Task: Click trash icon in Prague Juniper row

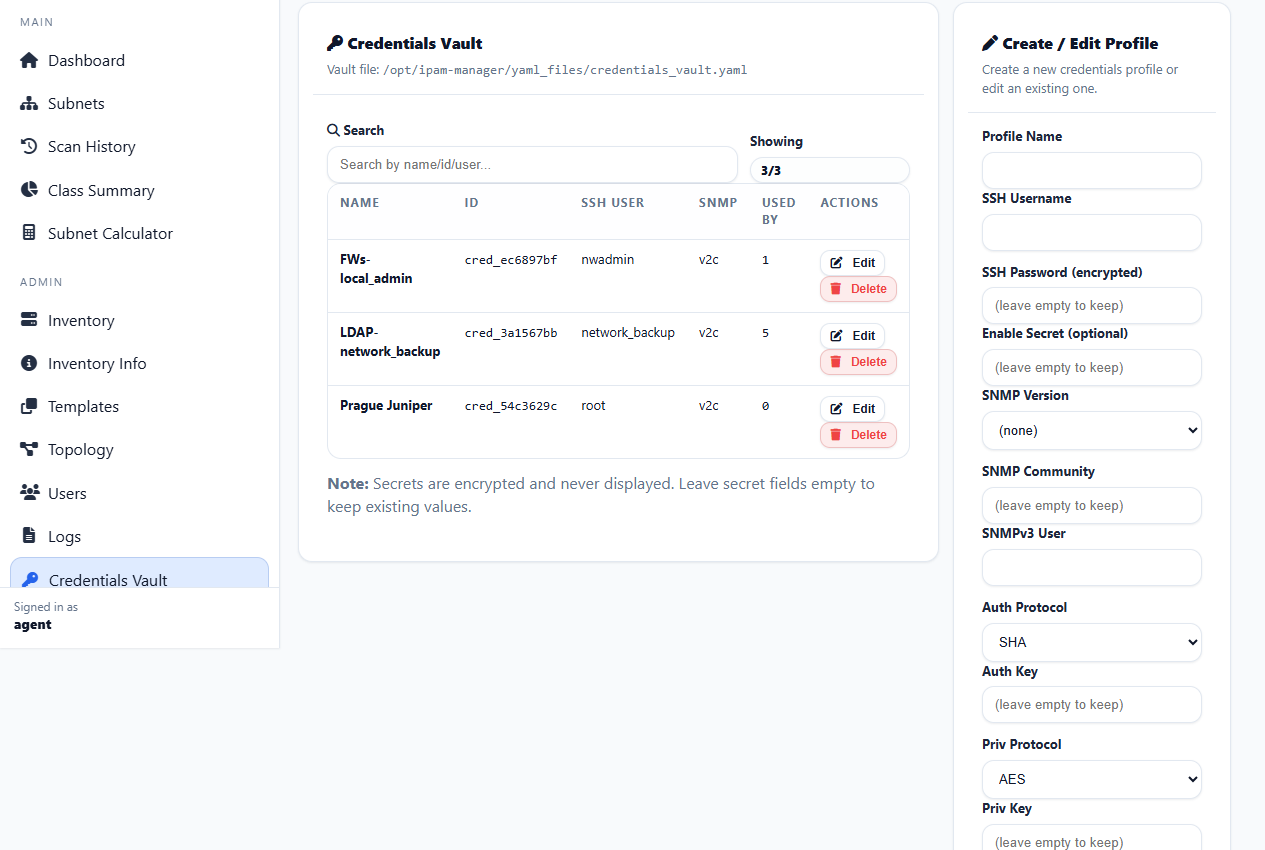Action: 836,435
